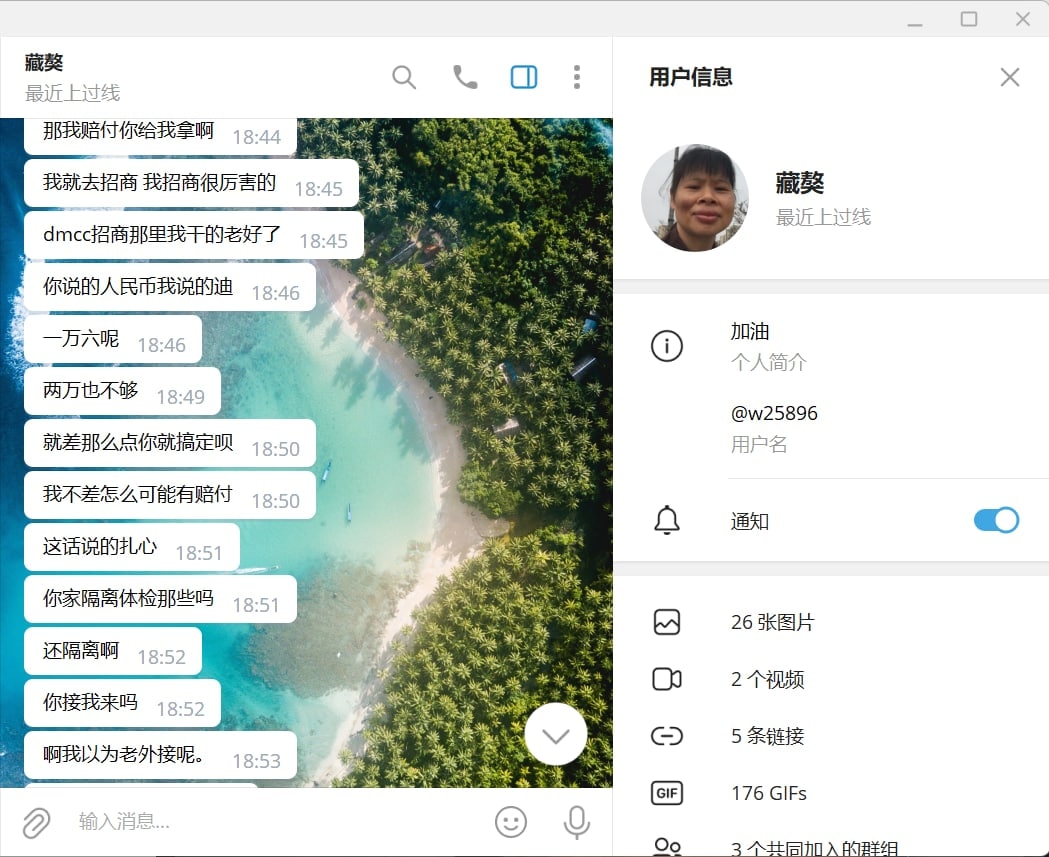
Task: Click the bio text 加油
Action: [x=750, y=331]
